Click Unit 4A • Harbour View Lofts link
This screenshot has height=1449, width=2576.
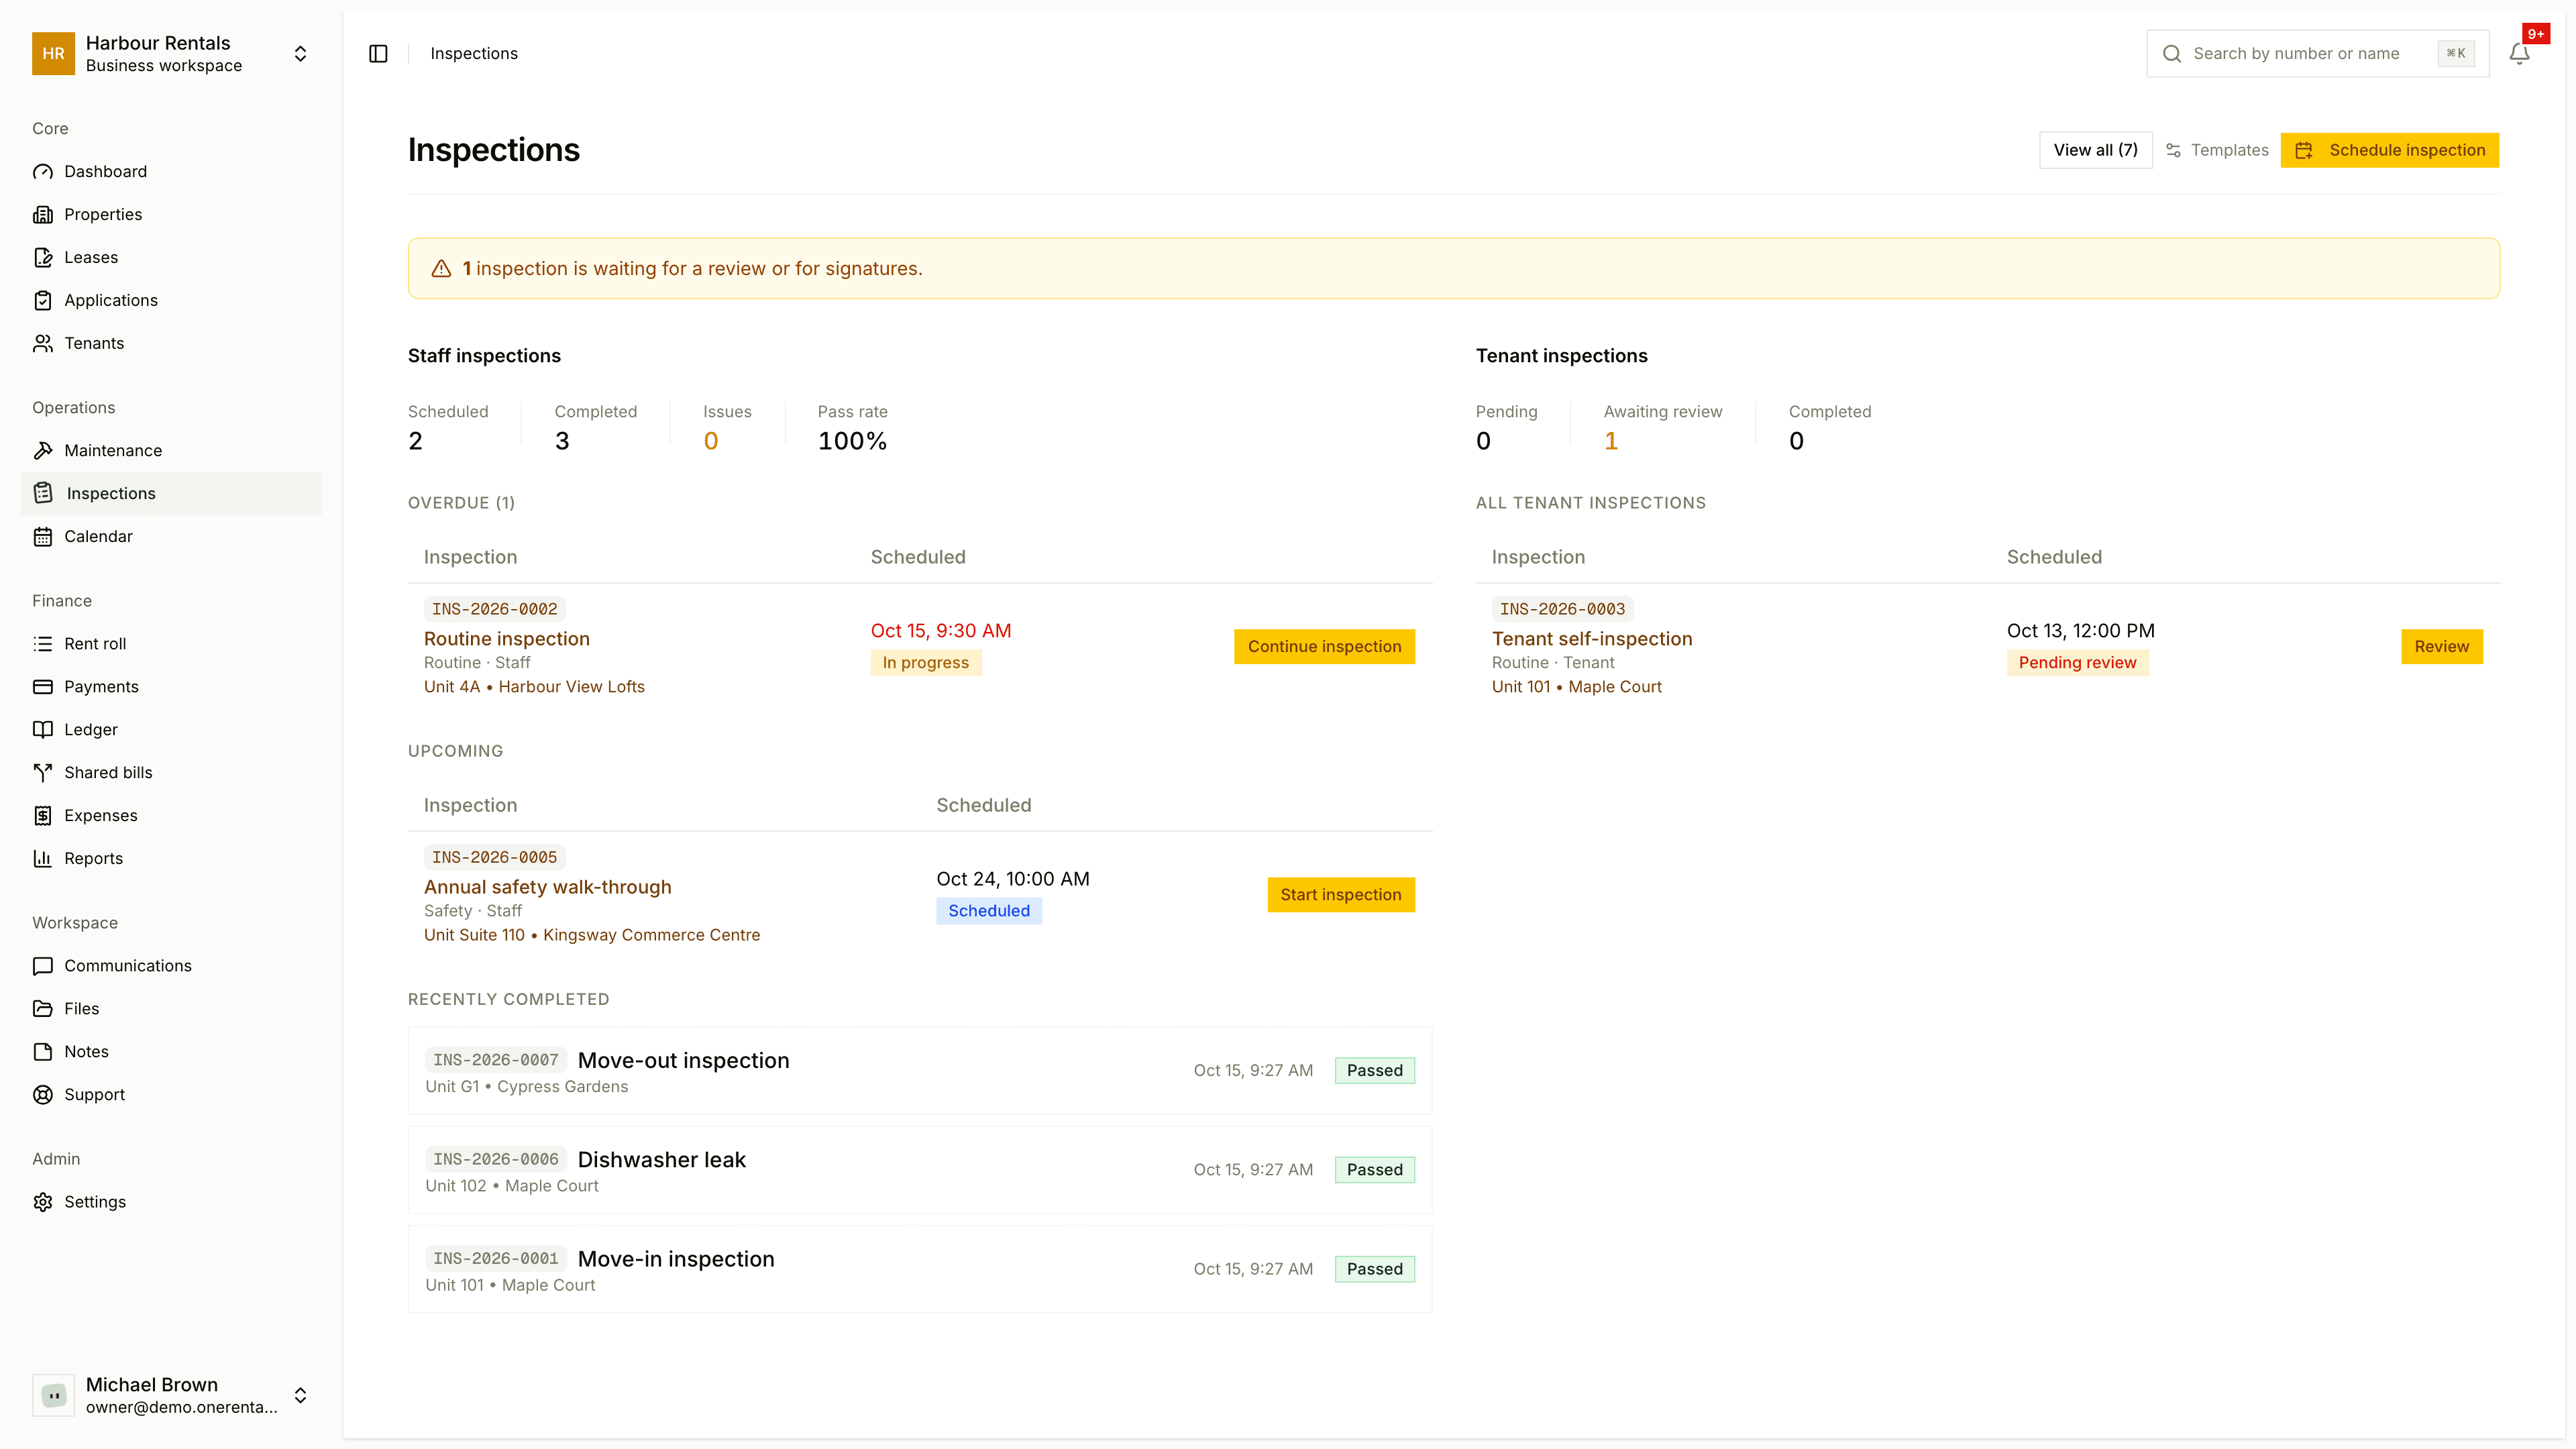[534, 687]
